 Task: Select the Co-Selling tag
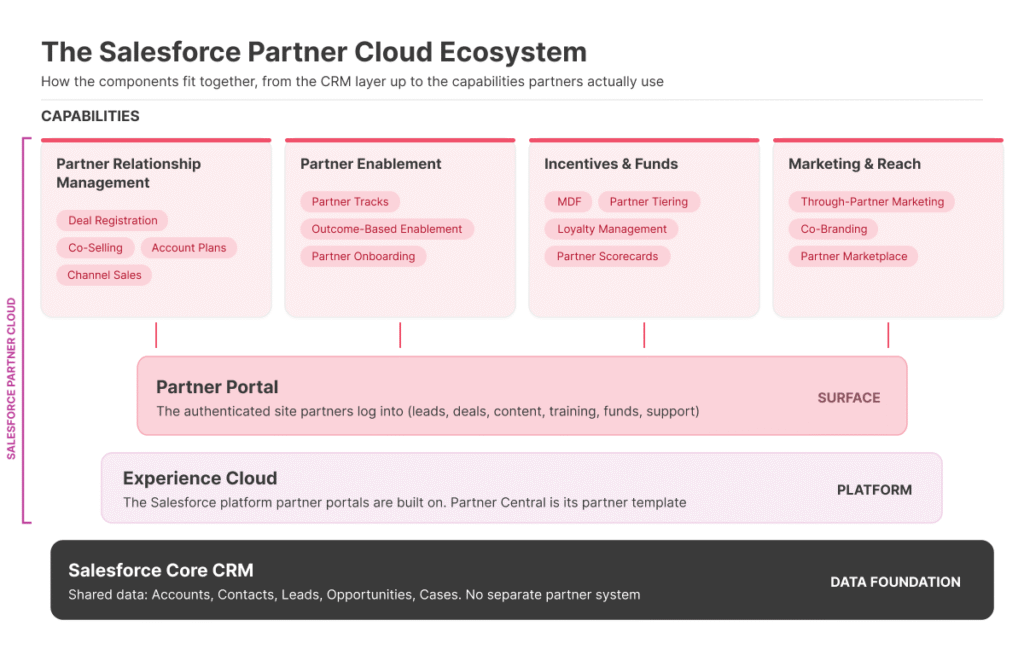tap(95, 248)
